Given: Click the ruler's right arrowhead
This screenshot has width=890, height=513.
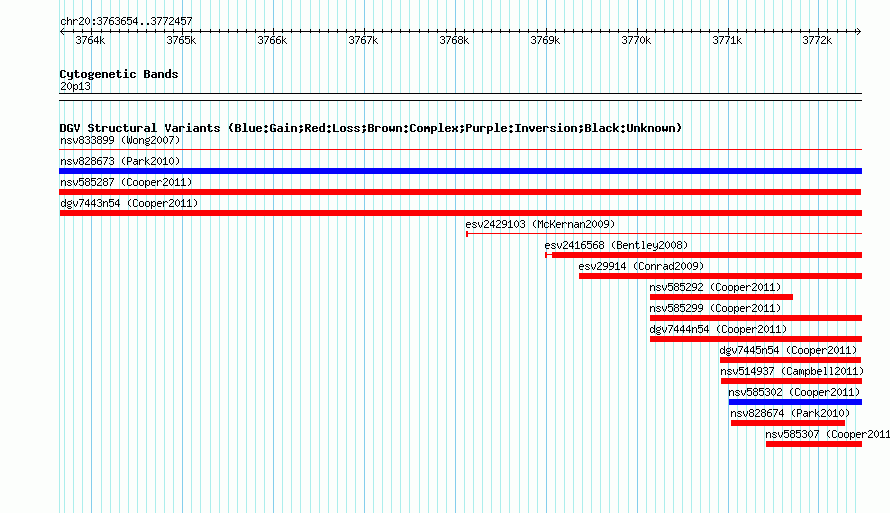Looking at the screenshot, I should [x=859, y=31].
